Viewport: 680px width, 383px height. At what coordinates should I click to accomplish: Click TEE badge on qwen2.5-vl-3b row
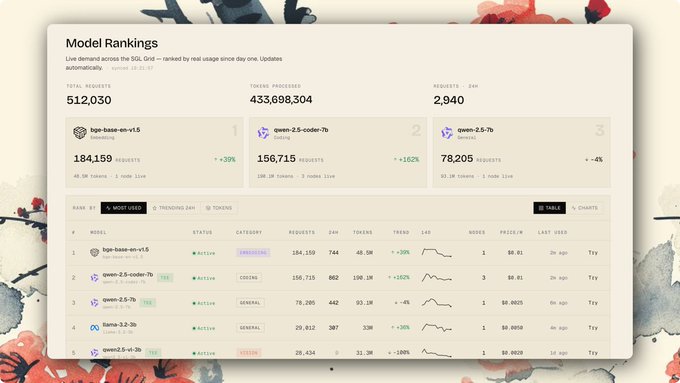pyautogui.click(x=153, y=353)
